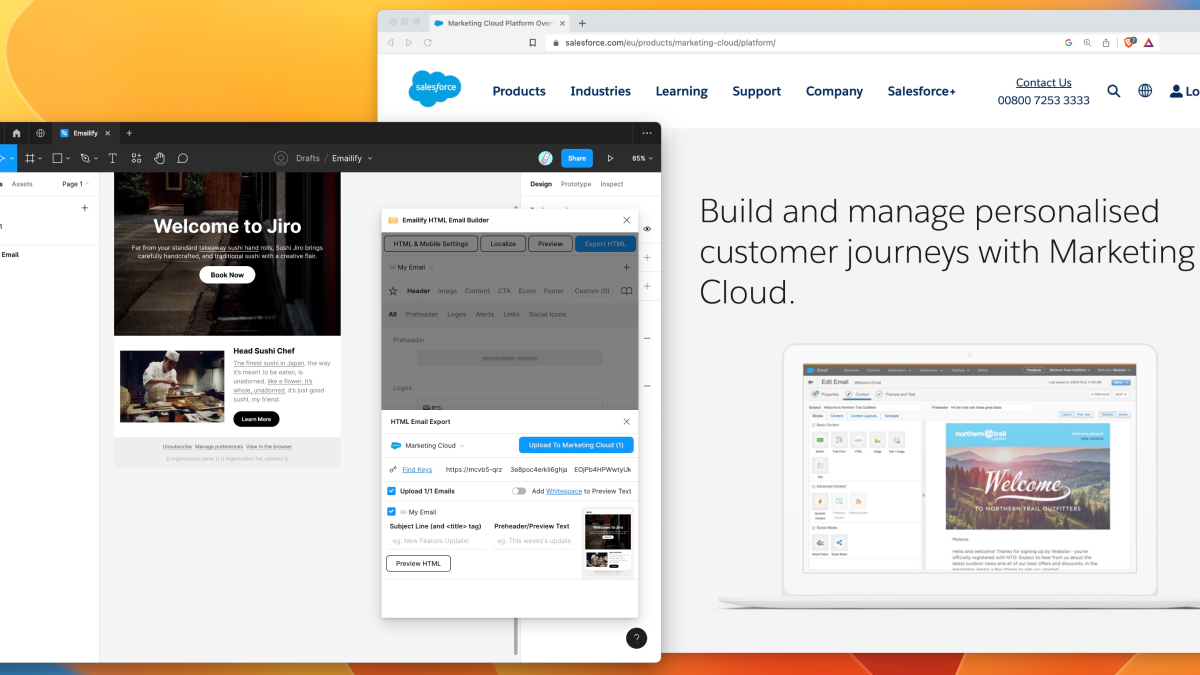Click the browser reload icon
Image resolution: width=1200 pixels, height=675 pixels.
(428, 43)
